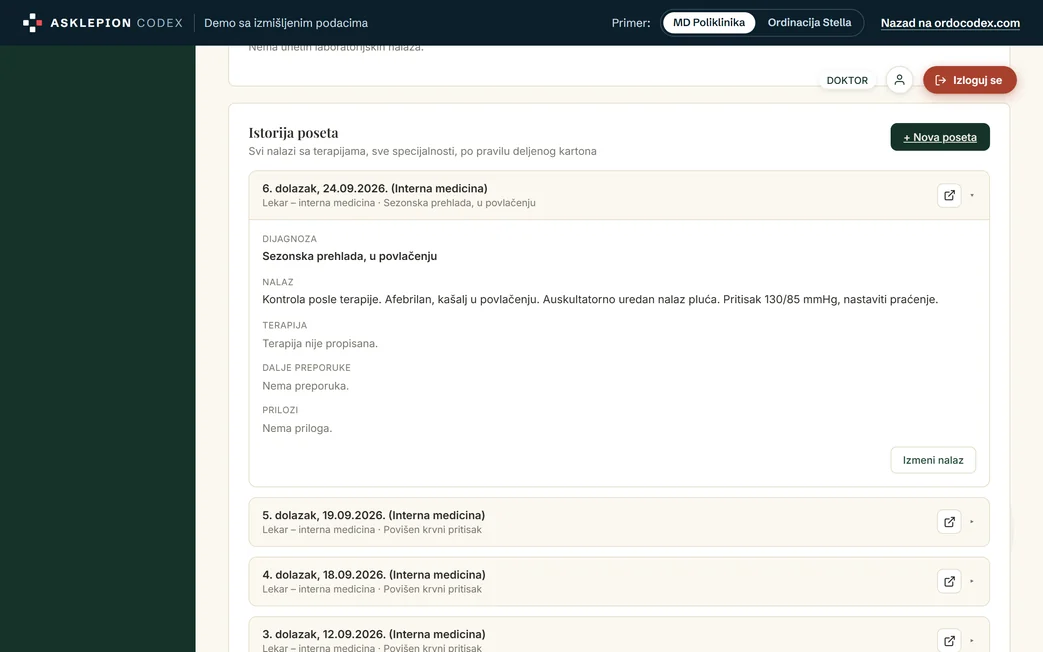Select the 5. dolazak, 19.09.2026. header text
The image size is (1043, 652).
[x=373, y=515]
